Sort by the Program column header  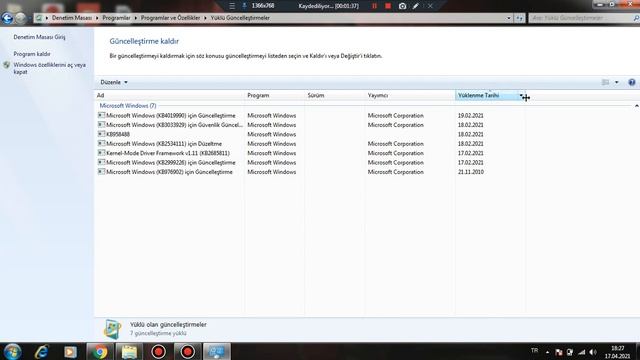(274, 96)
